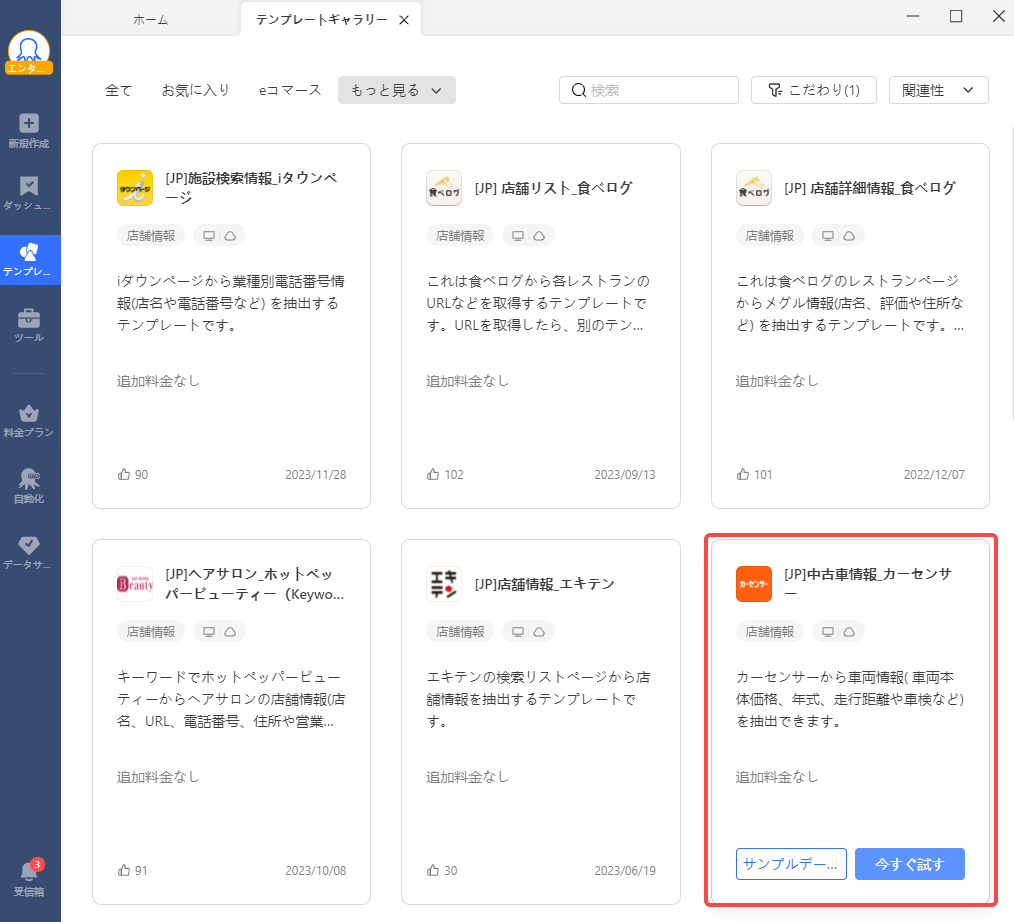Viewport: 1014px width, 922px height.
Task: Open the Dashboard sidebar icon
Action: click(29, 193)
